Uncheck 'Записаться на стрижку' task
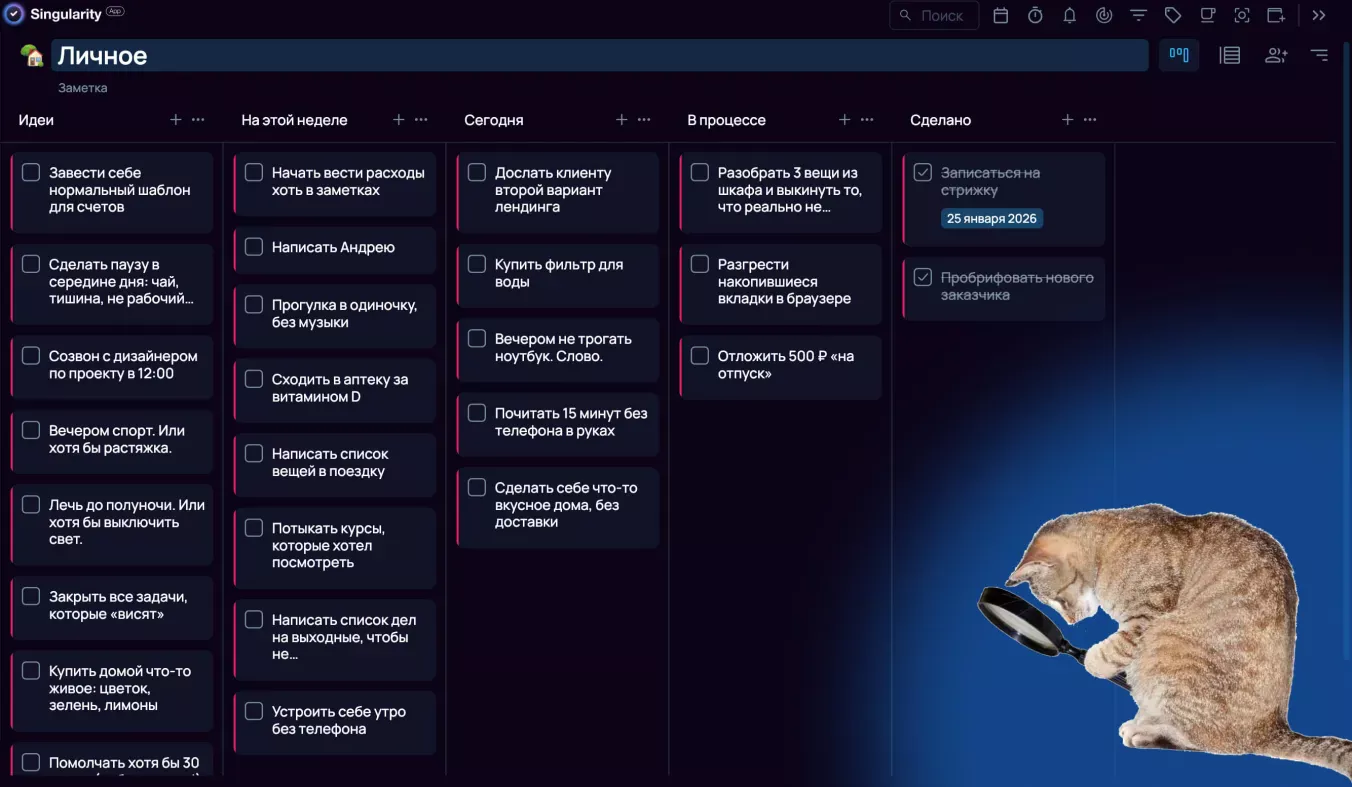1352x787 pixels. pyautogui.click(x=923, y=173)
